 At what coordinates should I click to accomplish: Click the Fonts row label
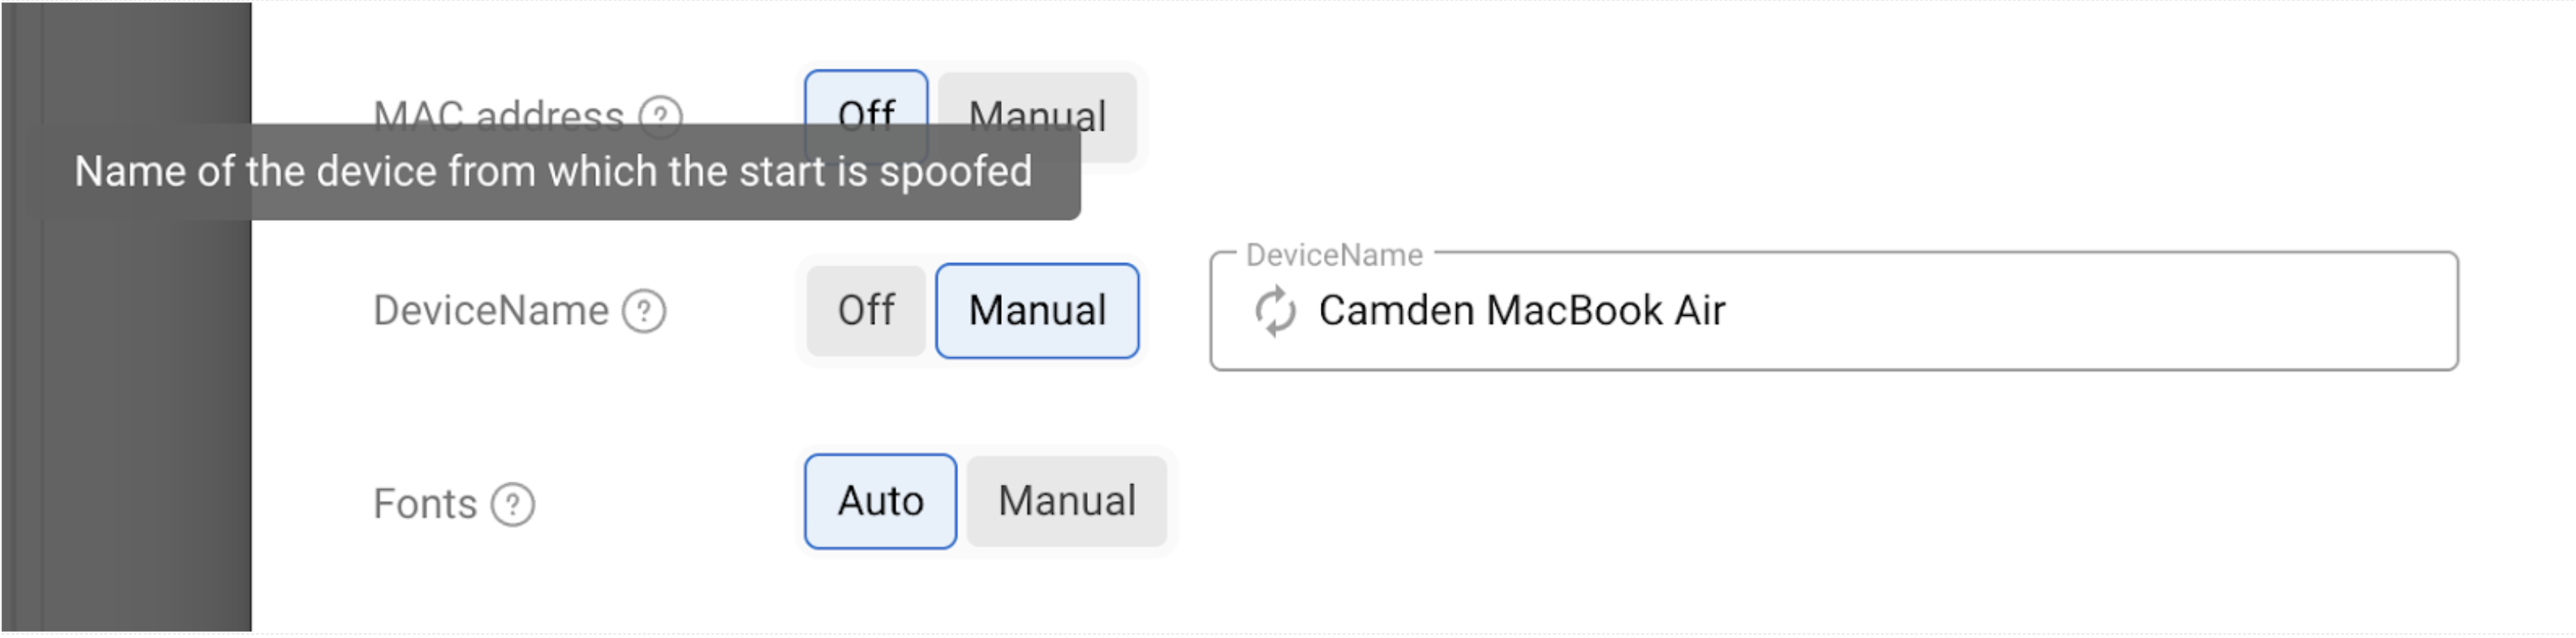pos(425,505)
